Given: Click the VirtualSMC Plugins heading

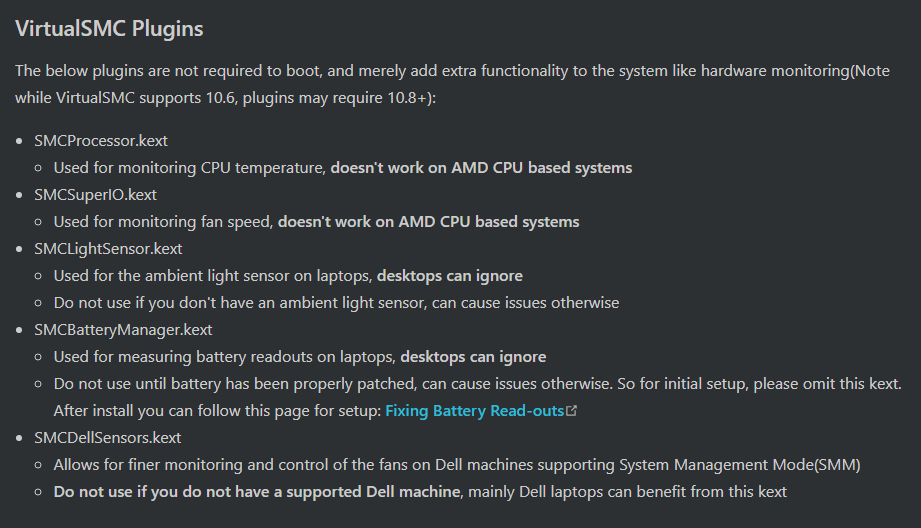Looking at the screenshot, I should coord(109,29).
